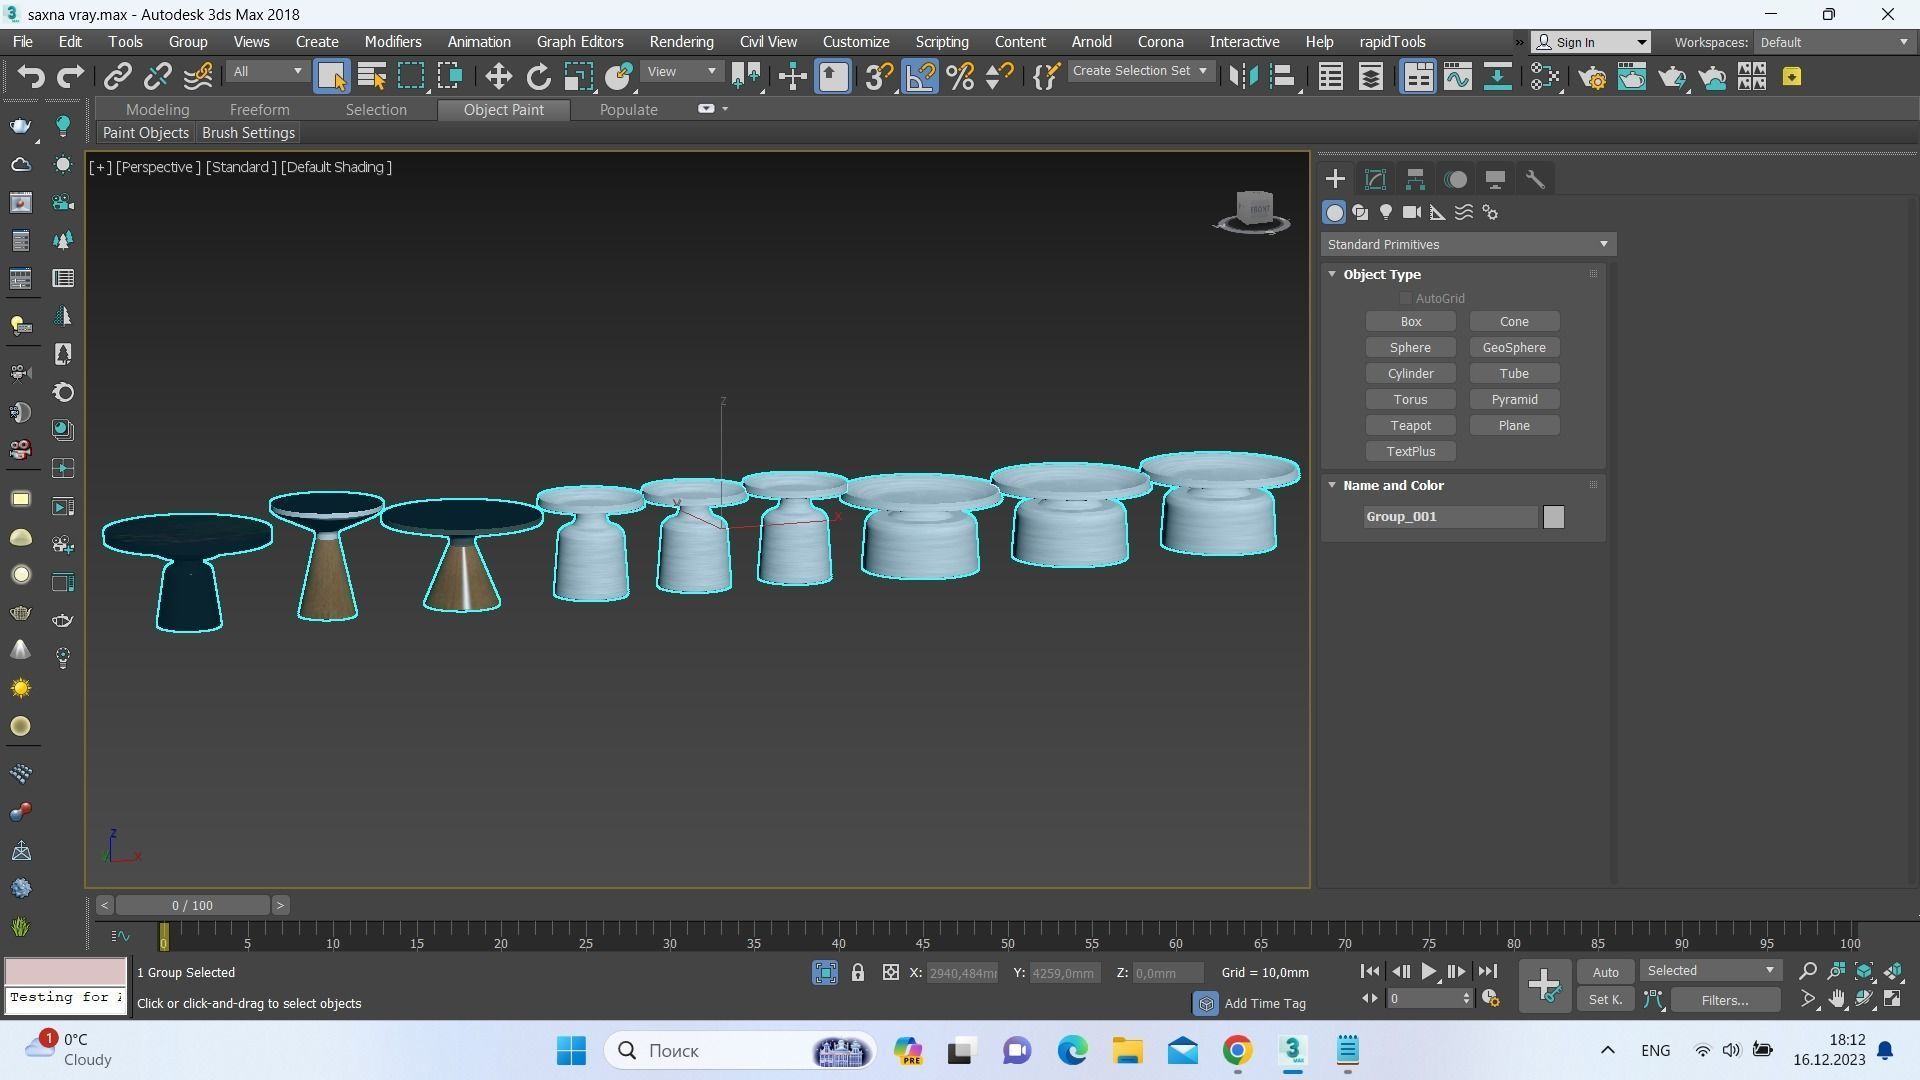Open Standard Primitives dropdown
This screenshot has height=1080, width=1920.
[1468, 245]
